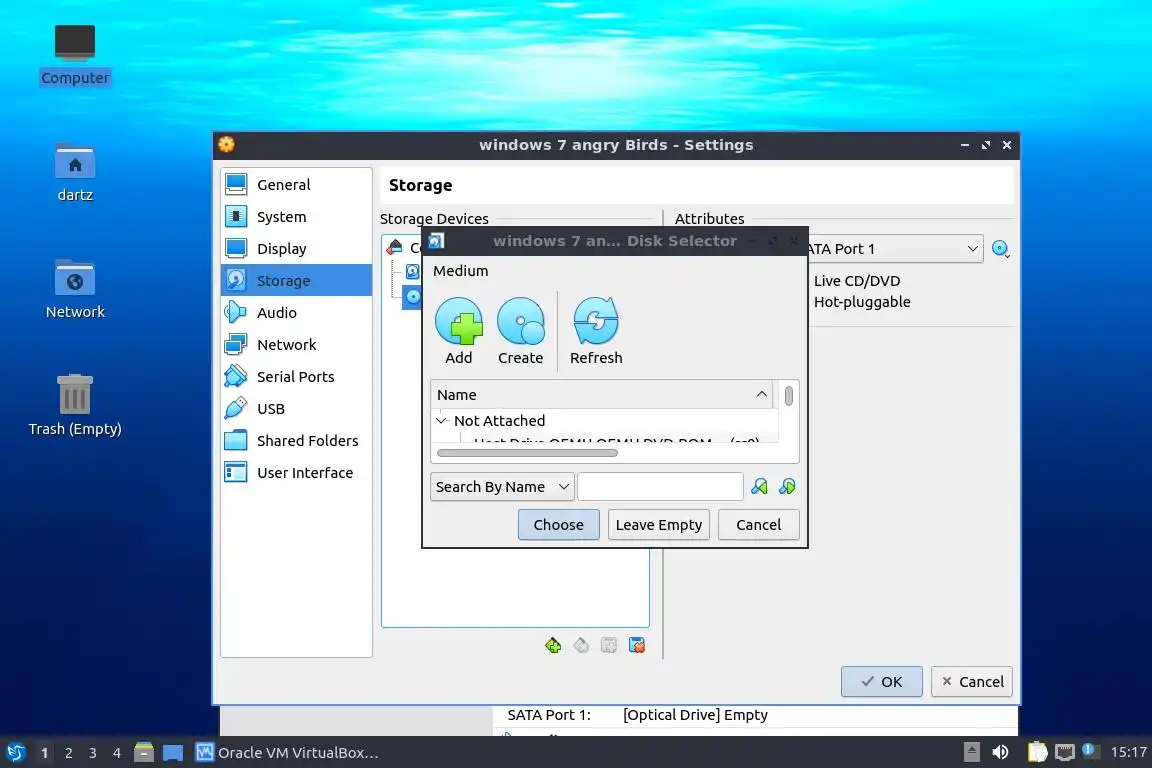Click the vertical scrollbar in medium list
Image resolution: width=1152 pixels, height=768 pixels.
[x=788, y=395]
